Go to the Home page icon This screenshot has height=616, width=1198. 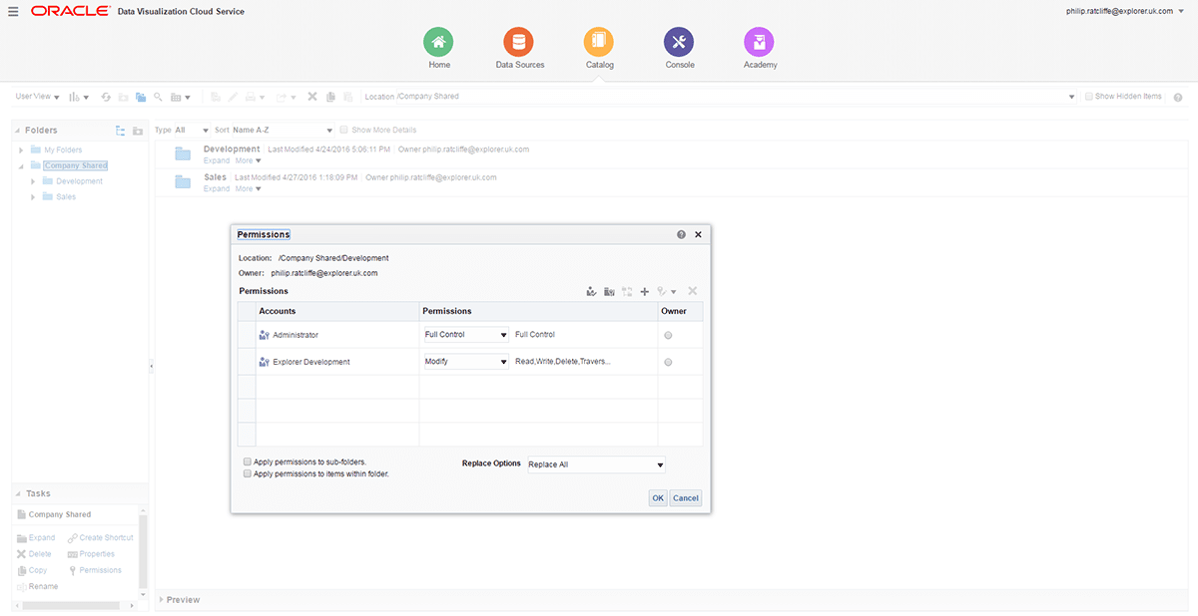(439, 43)
